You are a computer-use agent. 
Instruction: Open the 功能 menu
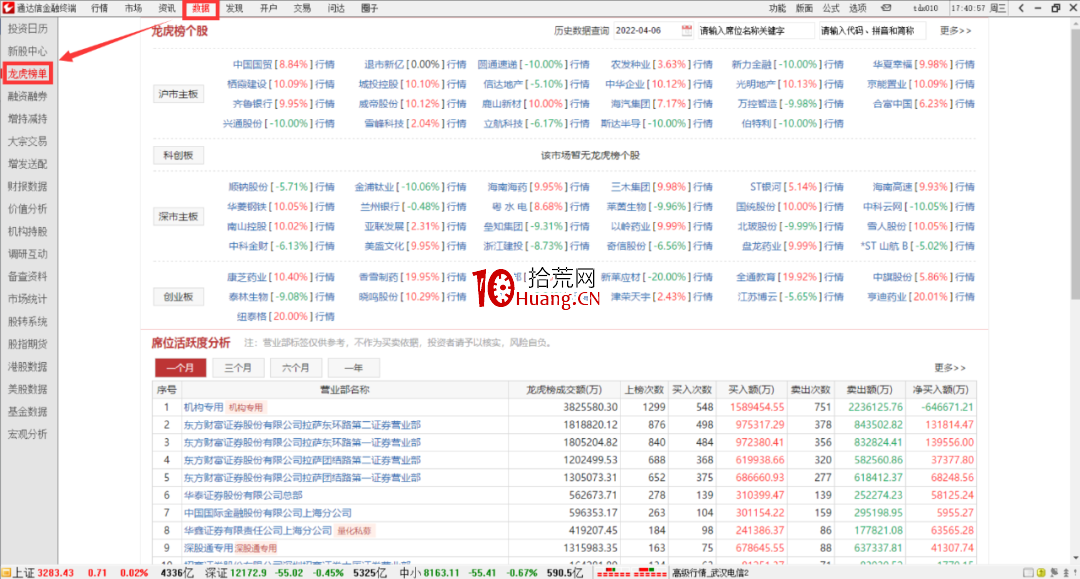777,8
